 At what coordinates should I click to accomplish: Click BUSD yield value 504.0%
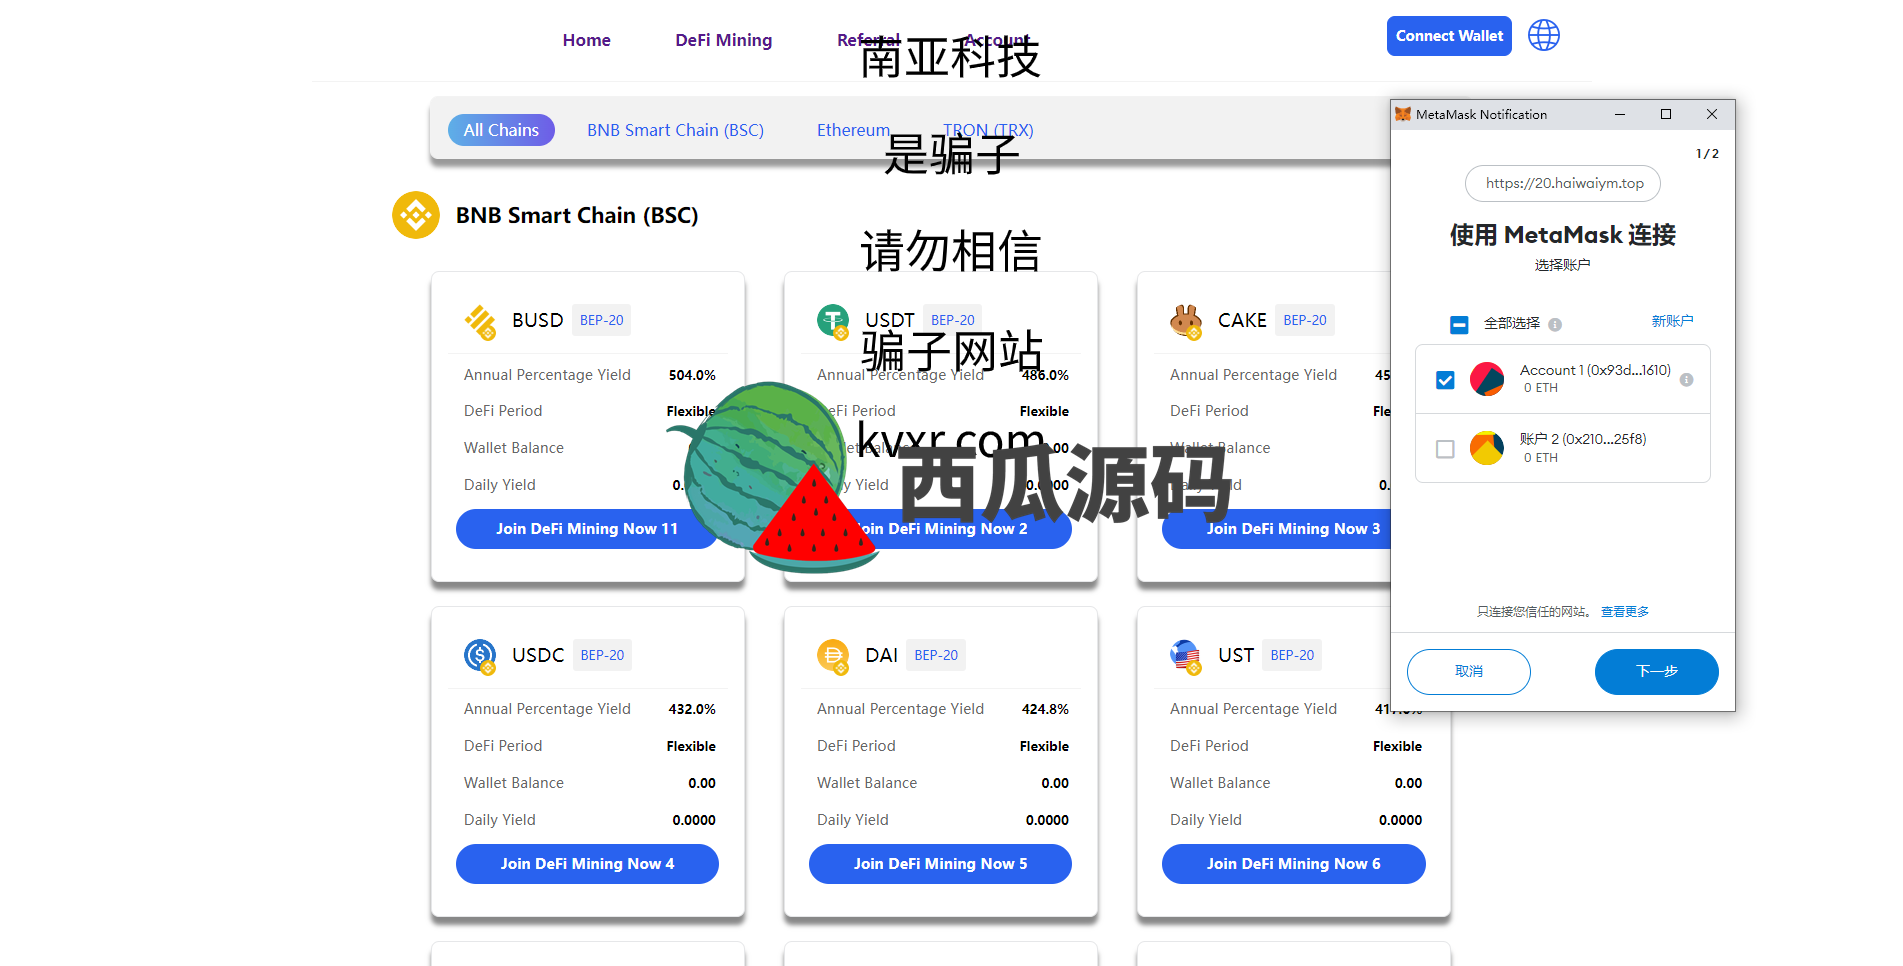click(692, 375)
